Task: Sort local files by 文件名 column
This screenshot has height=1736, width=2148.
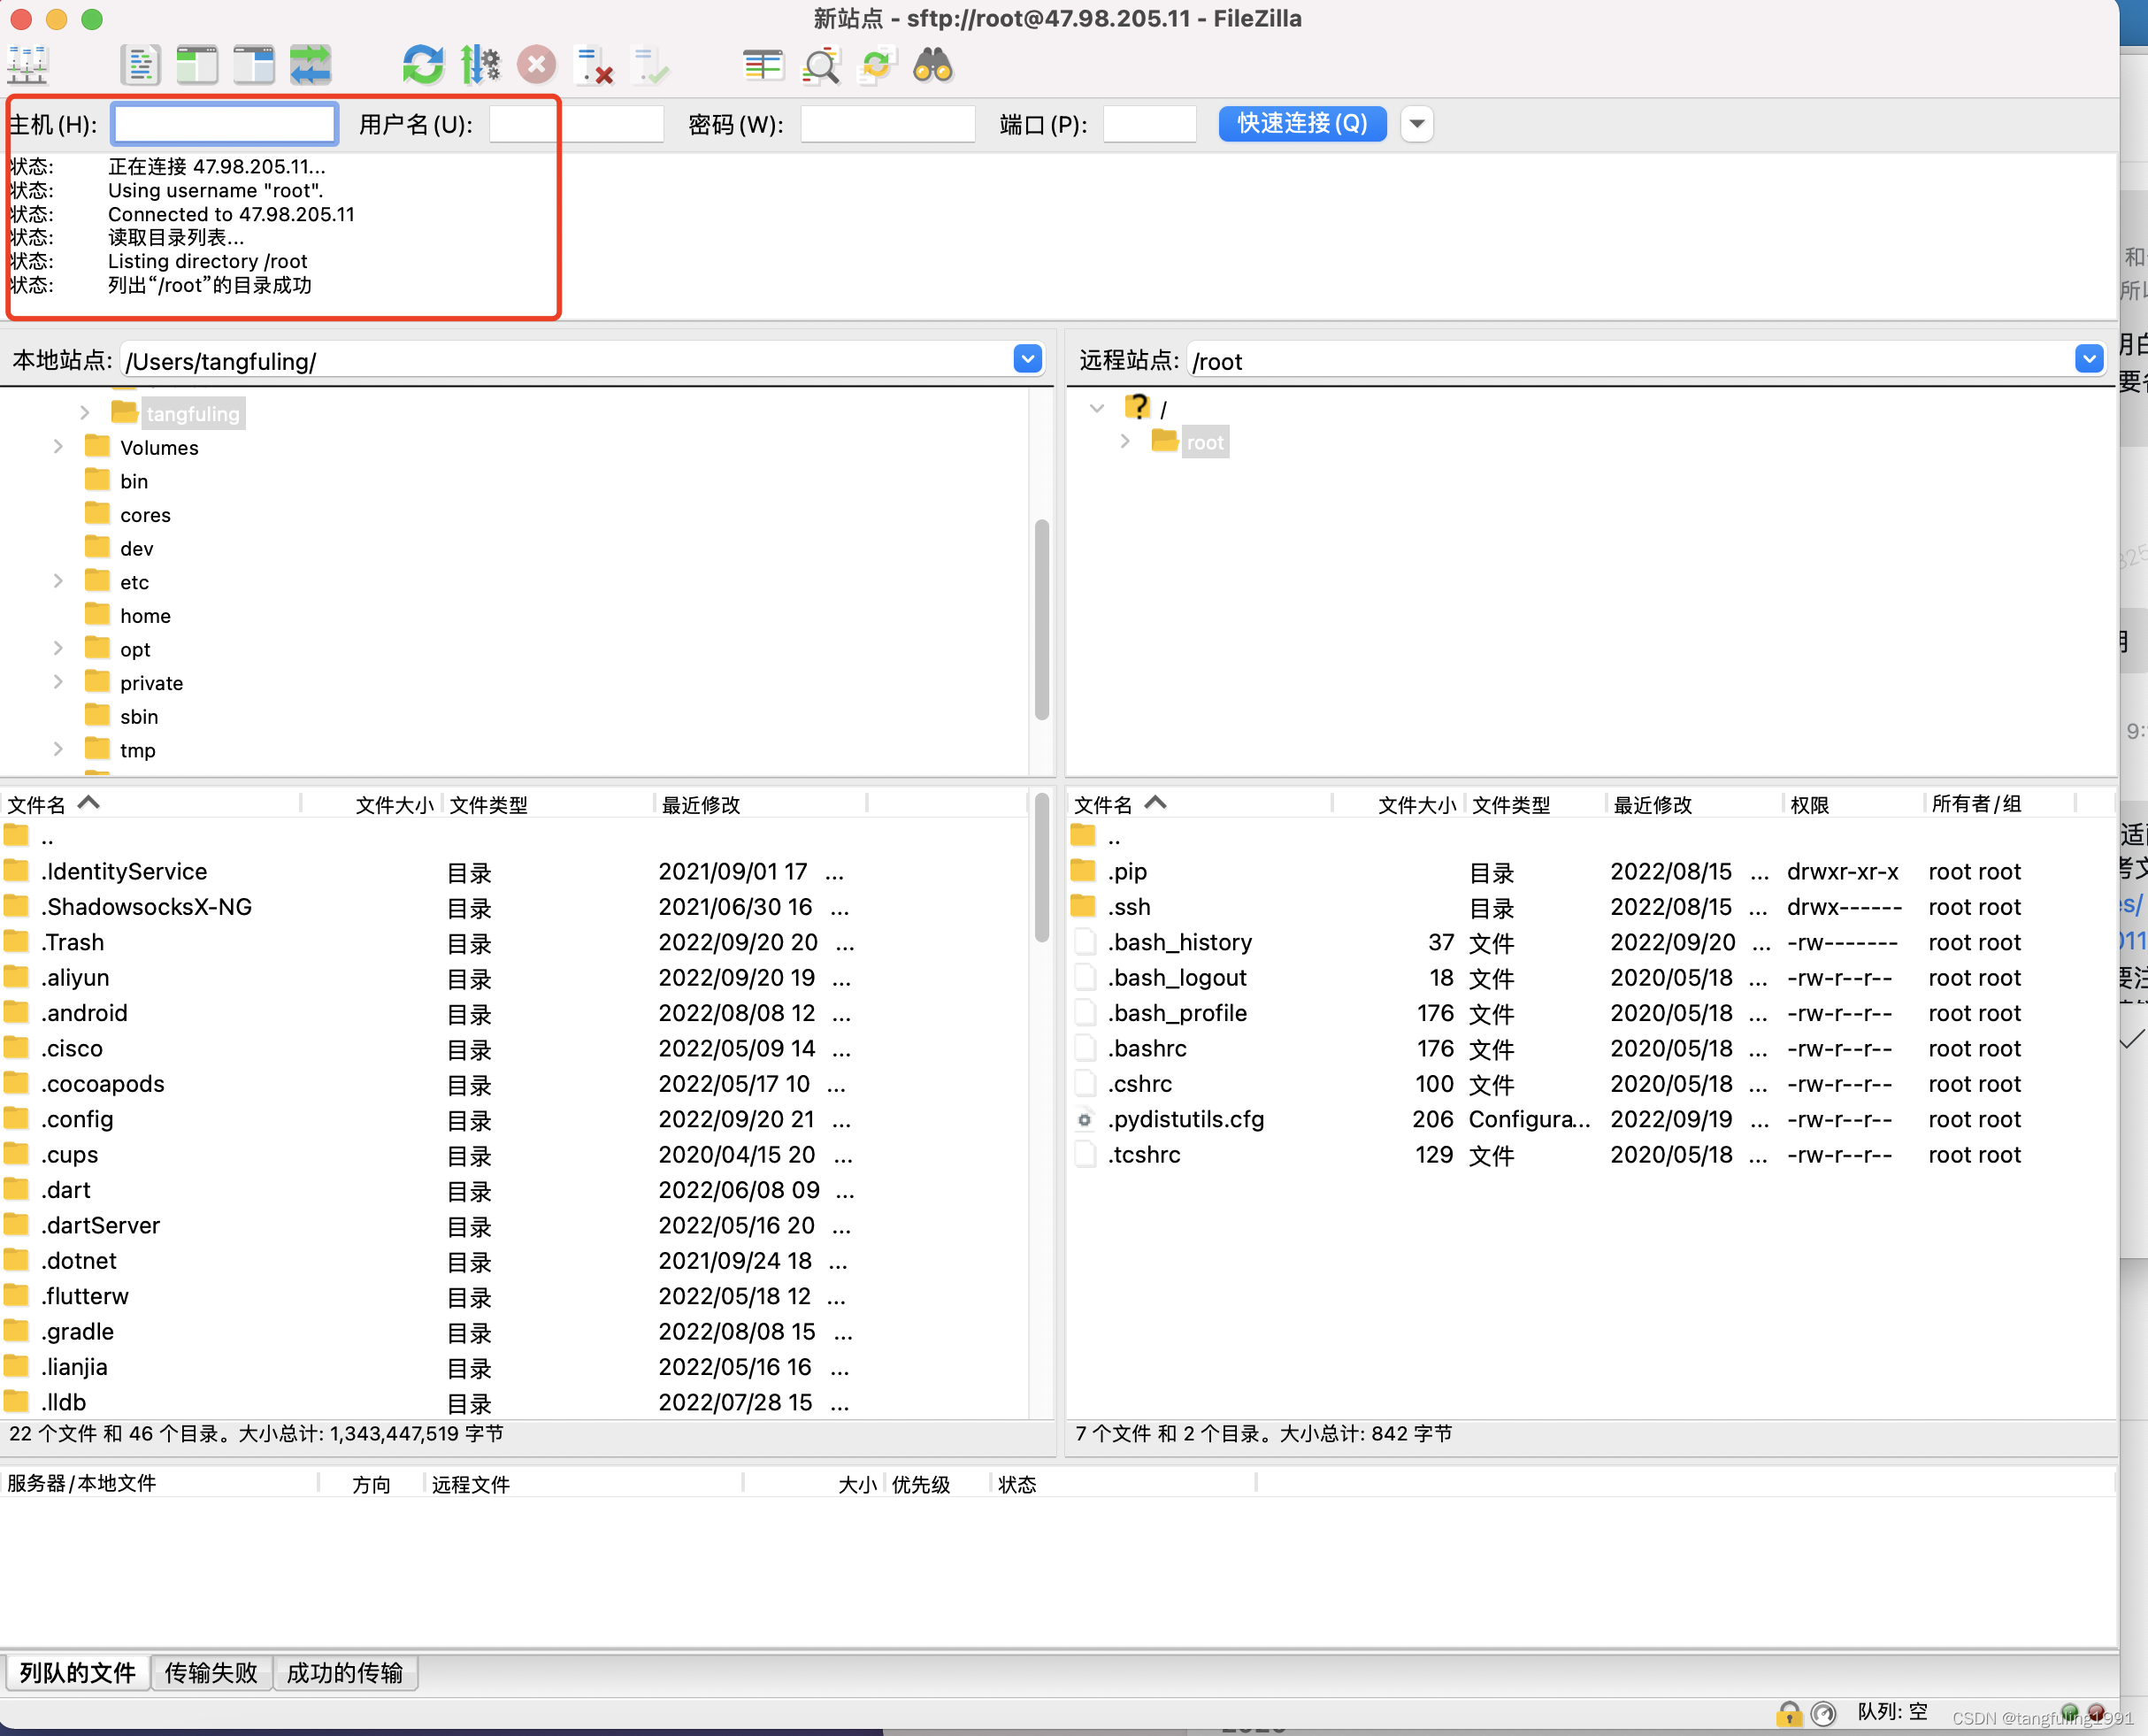Action: point(150,804)
